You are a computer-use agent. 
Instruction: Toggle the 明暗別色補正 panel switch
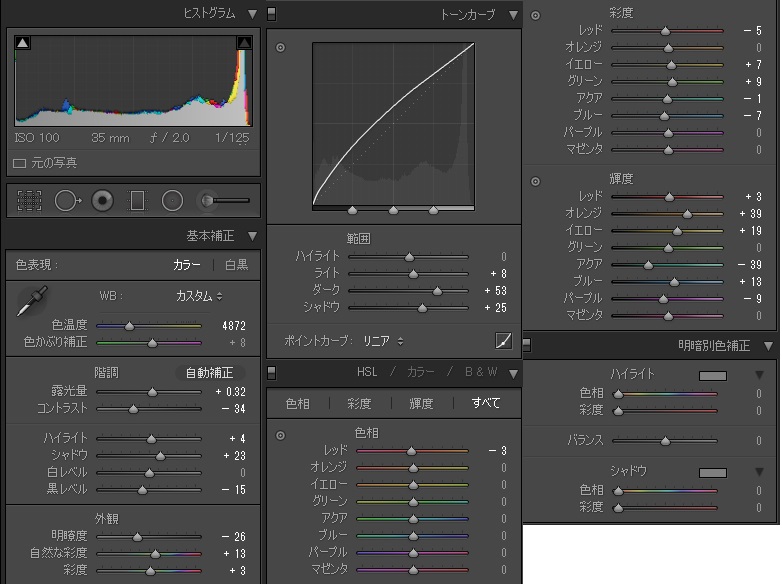tap(527, 345)
